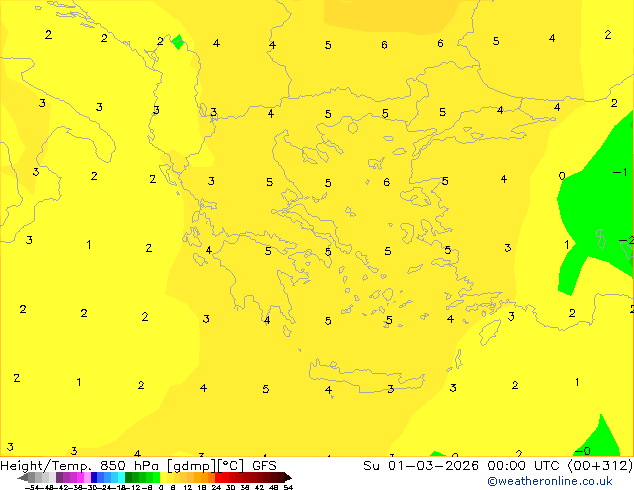Click the '(00+312)' forecast hour text
Viewport: 634px width, 490px height.
[600, 466]
